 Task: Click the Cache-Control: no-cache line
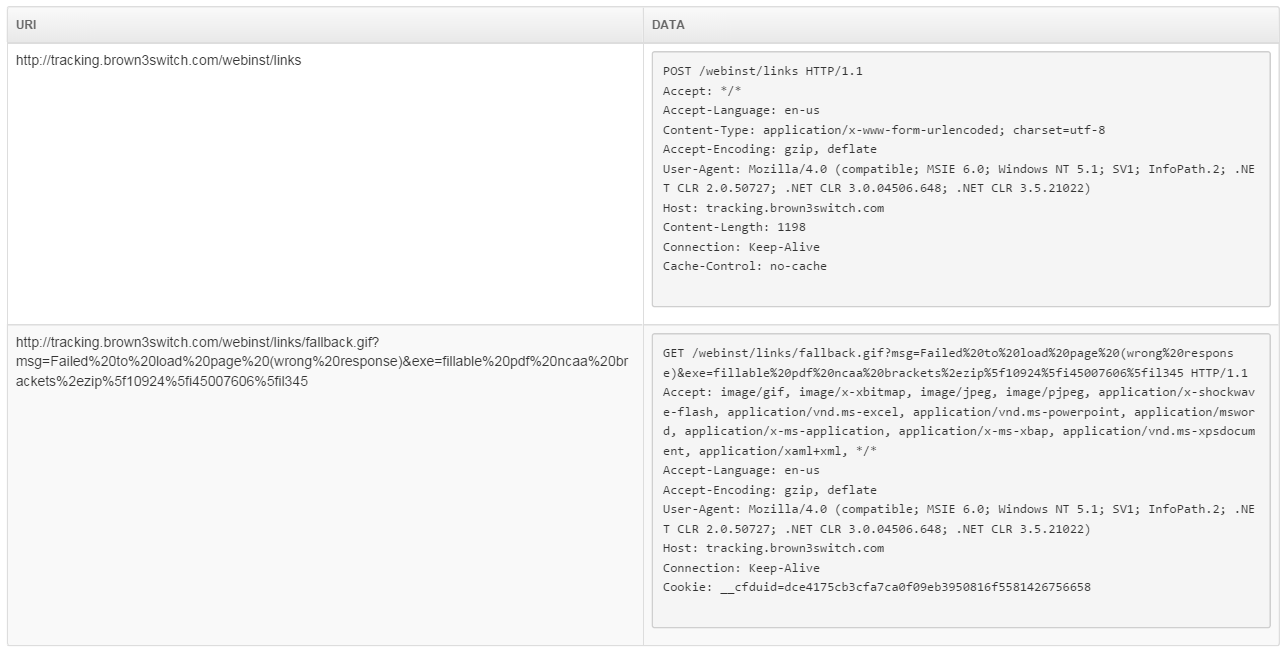click(x=744, y=266)
